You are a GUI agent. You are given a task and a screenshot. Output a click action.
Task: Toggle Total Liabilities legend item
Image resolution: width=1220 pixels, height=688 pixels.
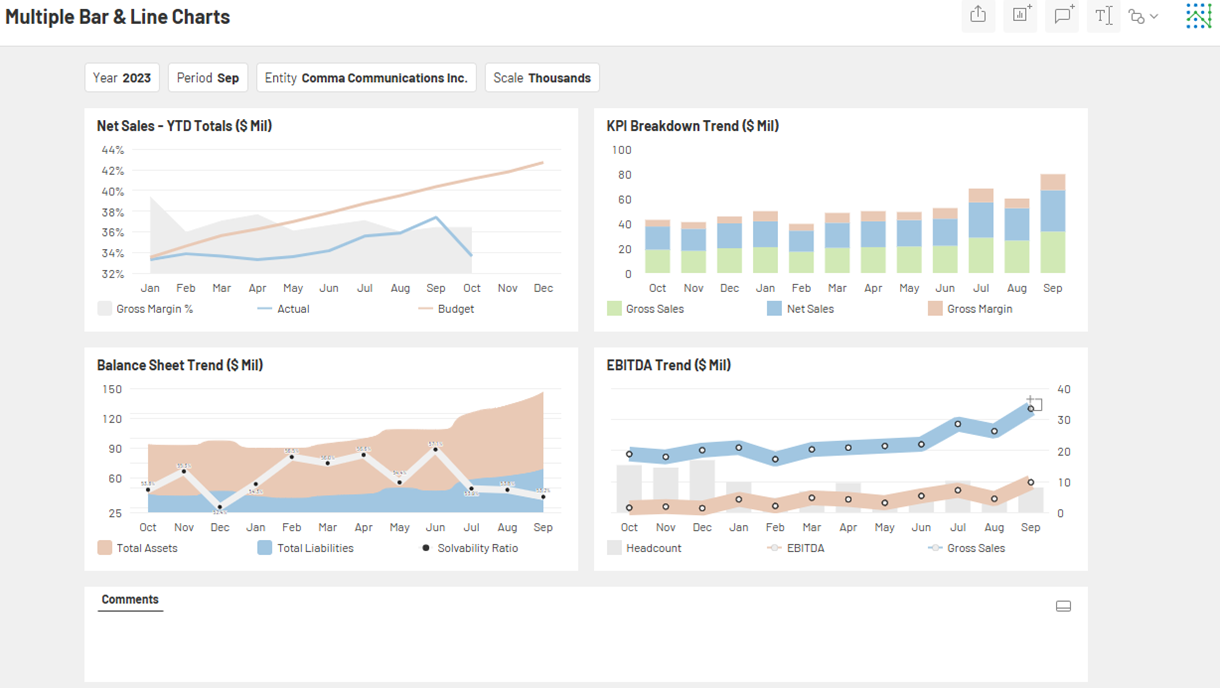[x=305, y=548]
